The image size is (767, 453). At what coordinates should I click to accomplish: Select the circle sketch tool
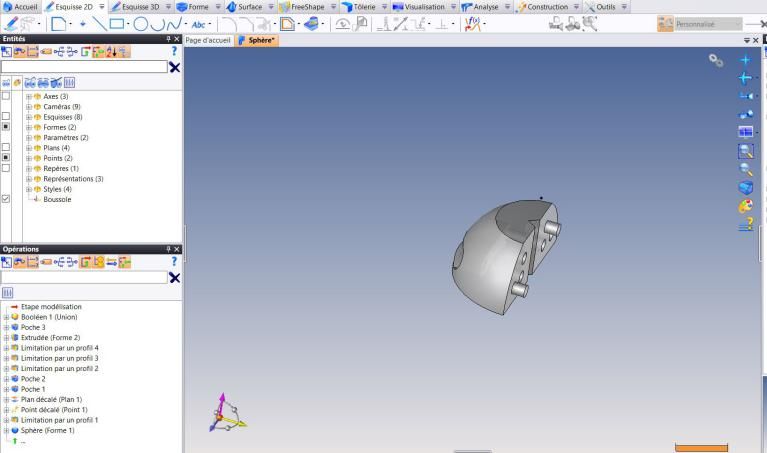141,23
